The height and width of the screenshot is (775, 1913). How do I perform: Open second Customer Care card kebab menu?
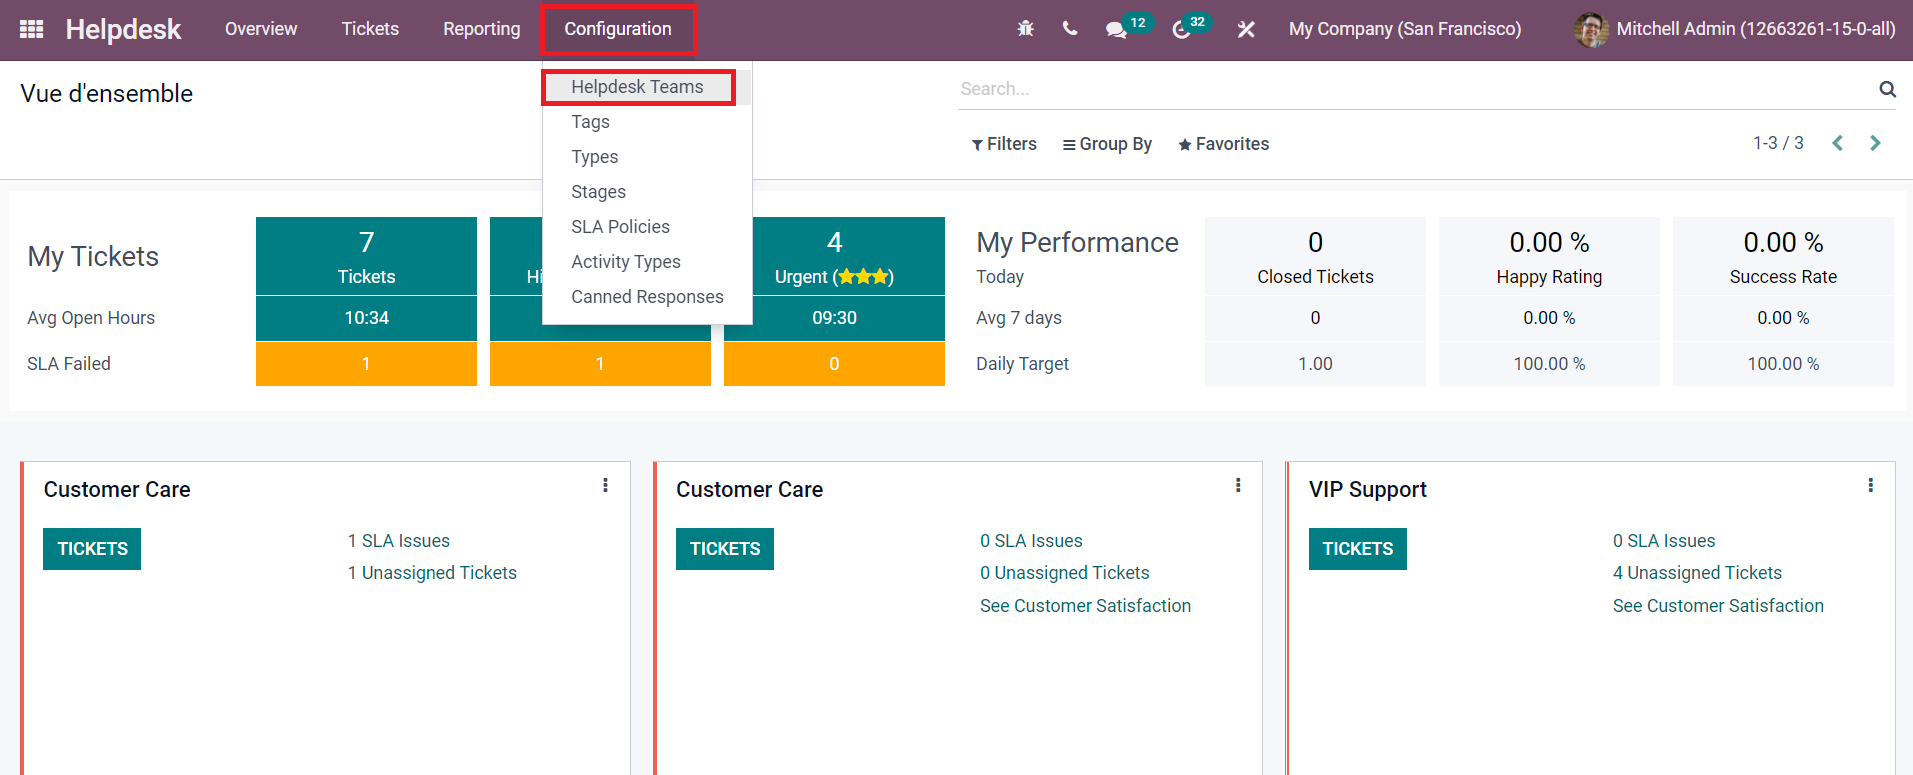pos(1238,485)
